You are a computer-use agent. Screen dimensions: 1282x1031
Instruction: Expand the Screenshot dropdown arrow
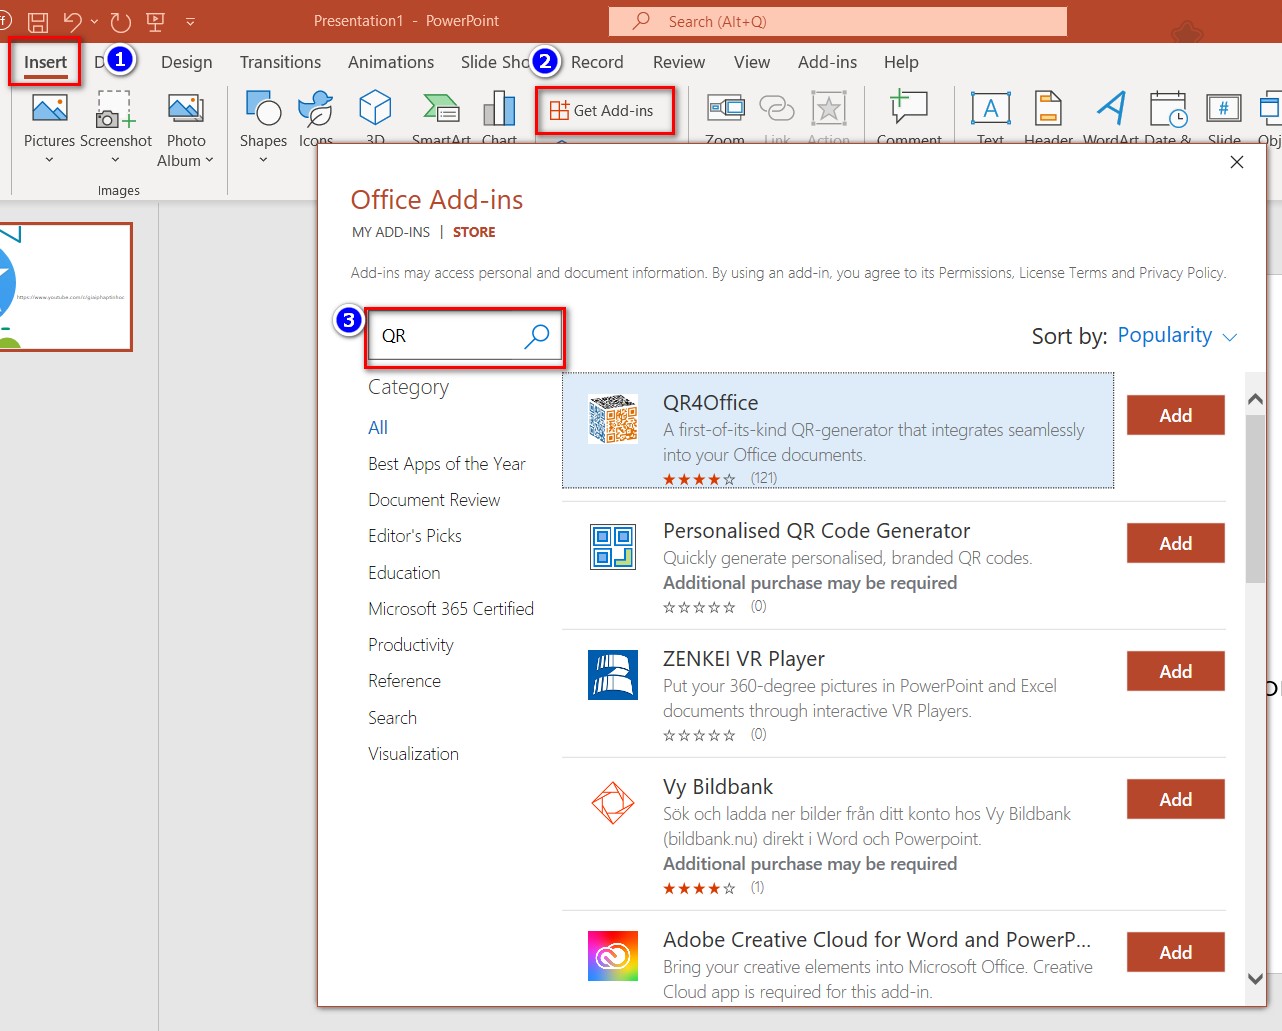[x=116, y=160]
